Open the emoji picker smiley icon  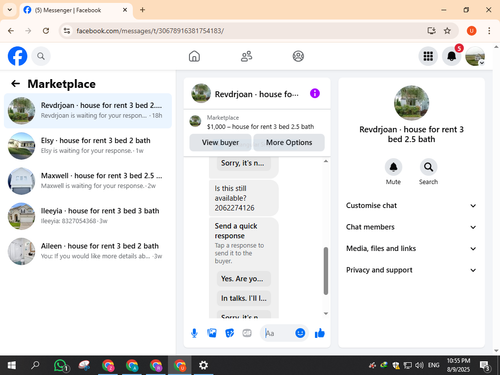click(x=300, y=333)
